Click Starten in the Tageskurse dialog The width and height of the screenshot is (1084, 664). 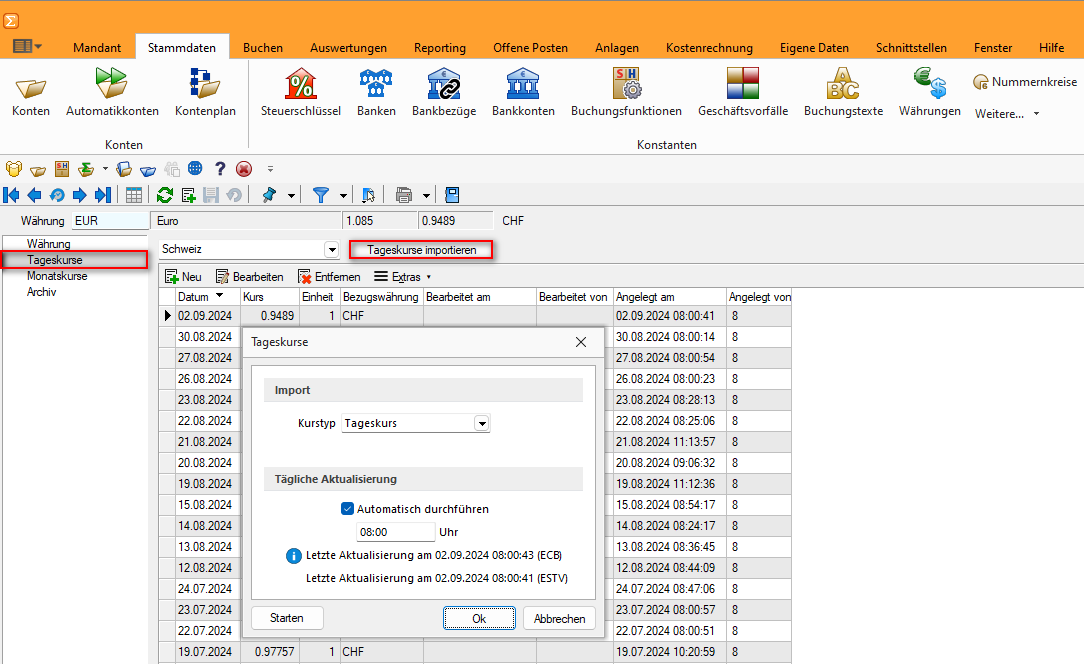[x=286, y=618]
